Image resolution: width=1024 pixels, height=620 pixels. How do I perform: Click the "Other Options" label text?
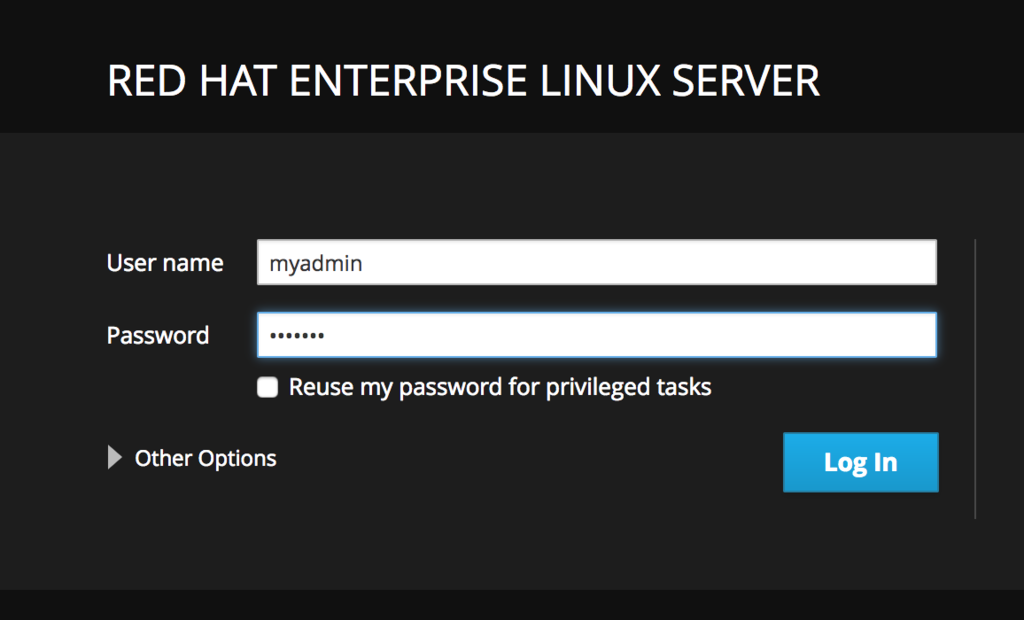point(205,458)
